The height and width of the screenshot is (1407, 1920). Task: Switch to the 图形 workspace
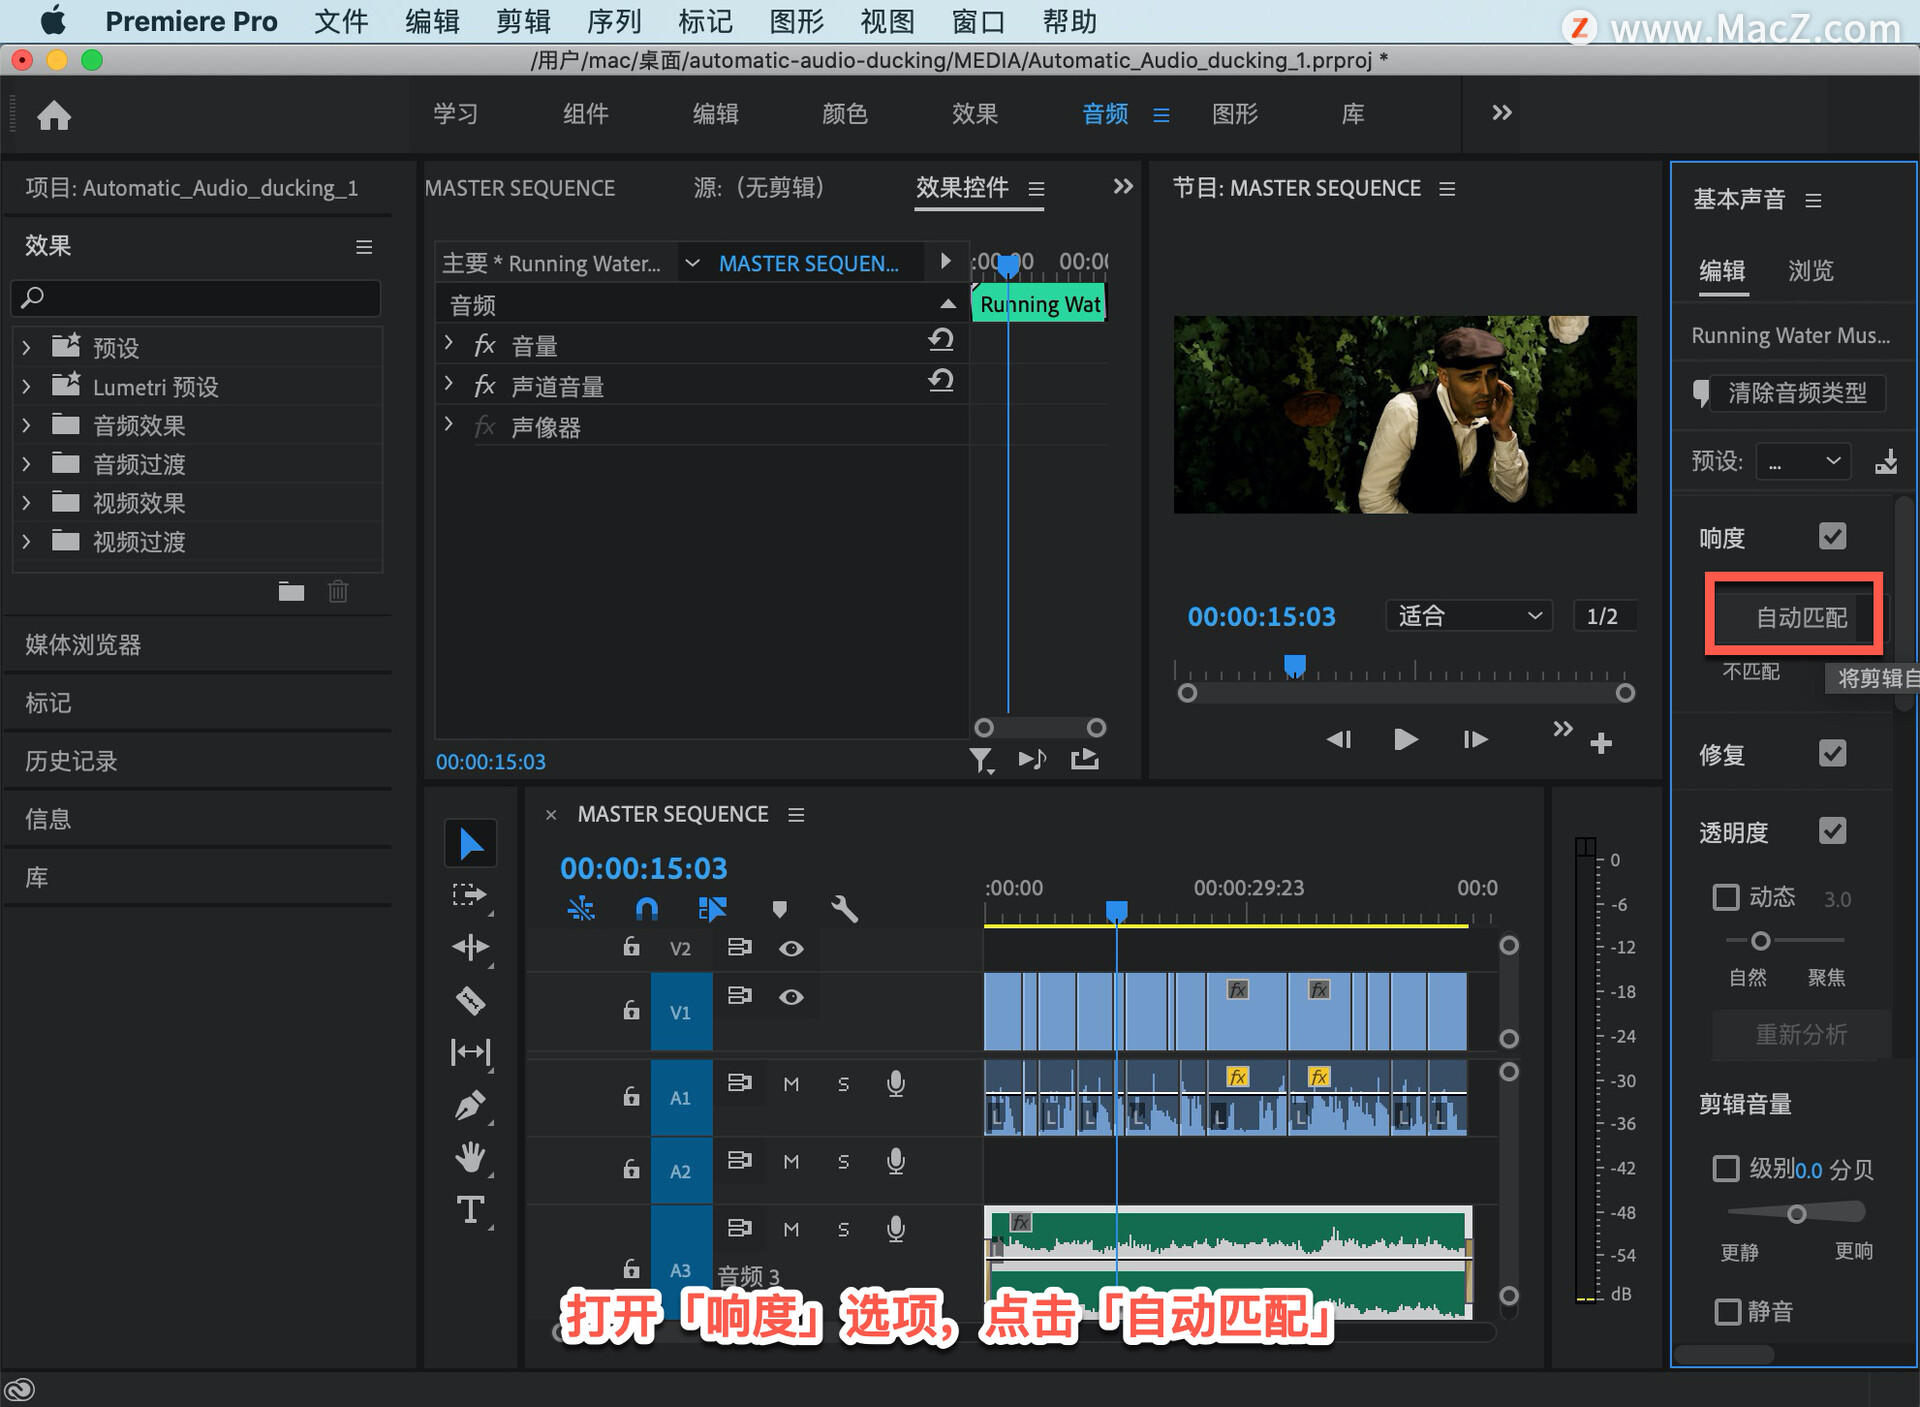tap(1235, 114)
